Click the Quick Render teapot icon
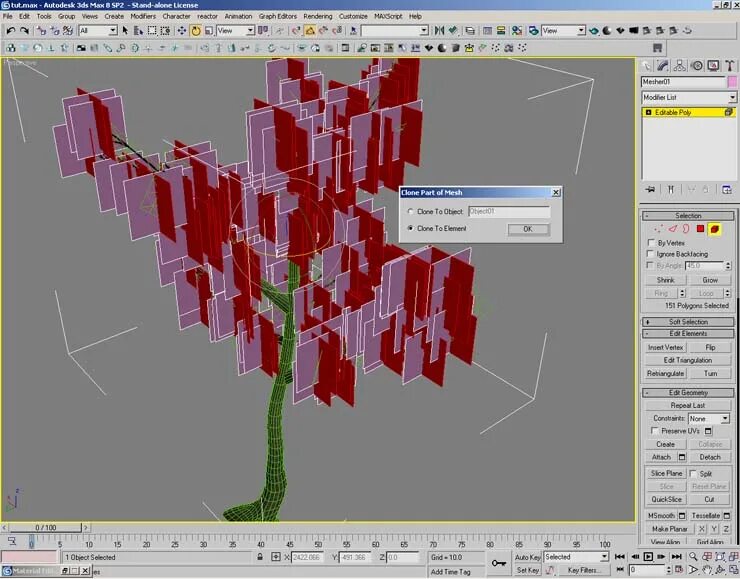The height and width of the screenshot is (579, 740). 594,31
